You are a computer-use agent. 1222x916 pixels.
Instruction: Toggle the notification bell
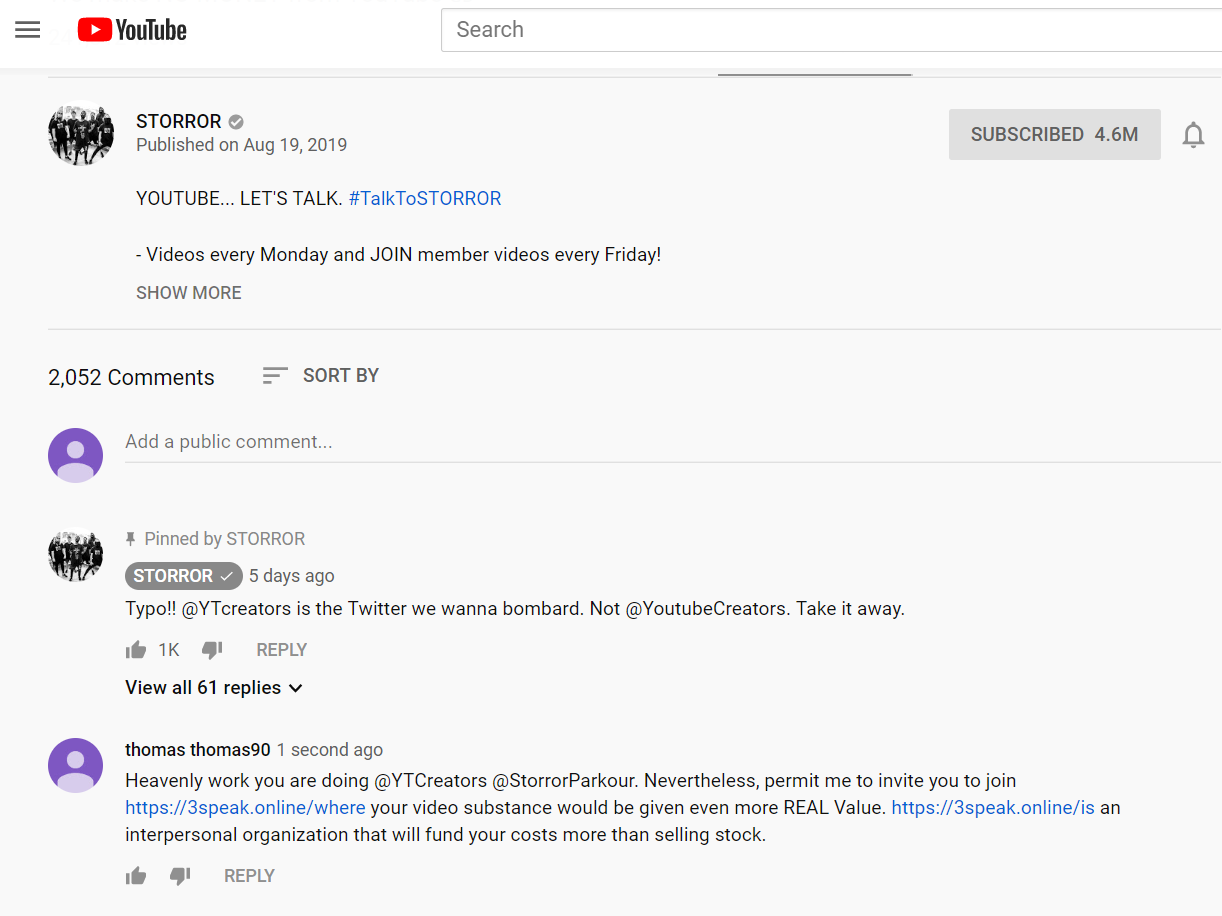click(1193, 135)
